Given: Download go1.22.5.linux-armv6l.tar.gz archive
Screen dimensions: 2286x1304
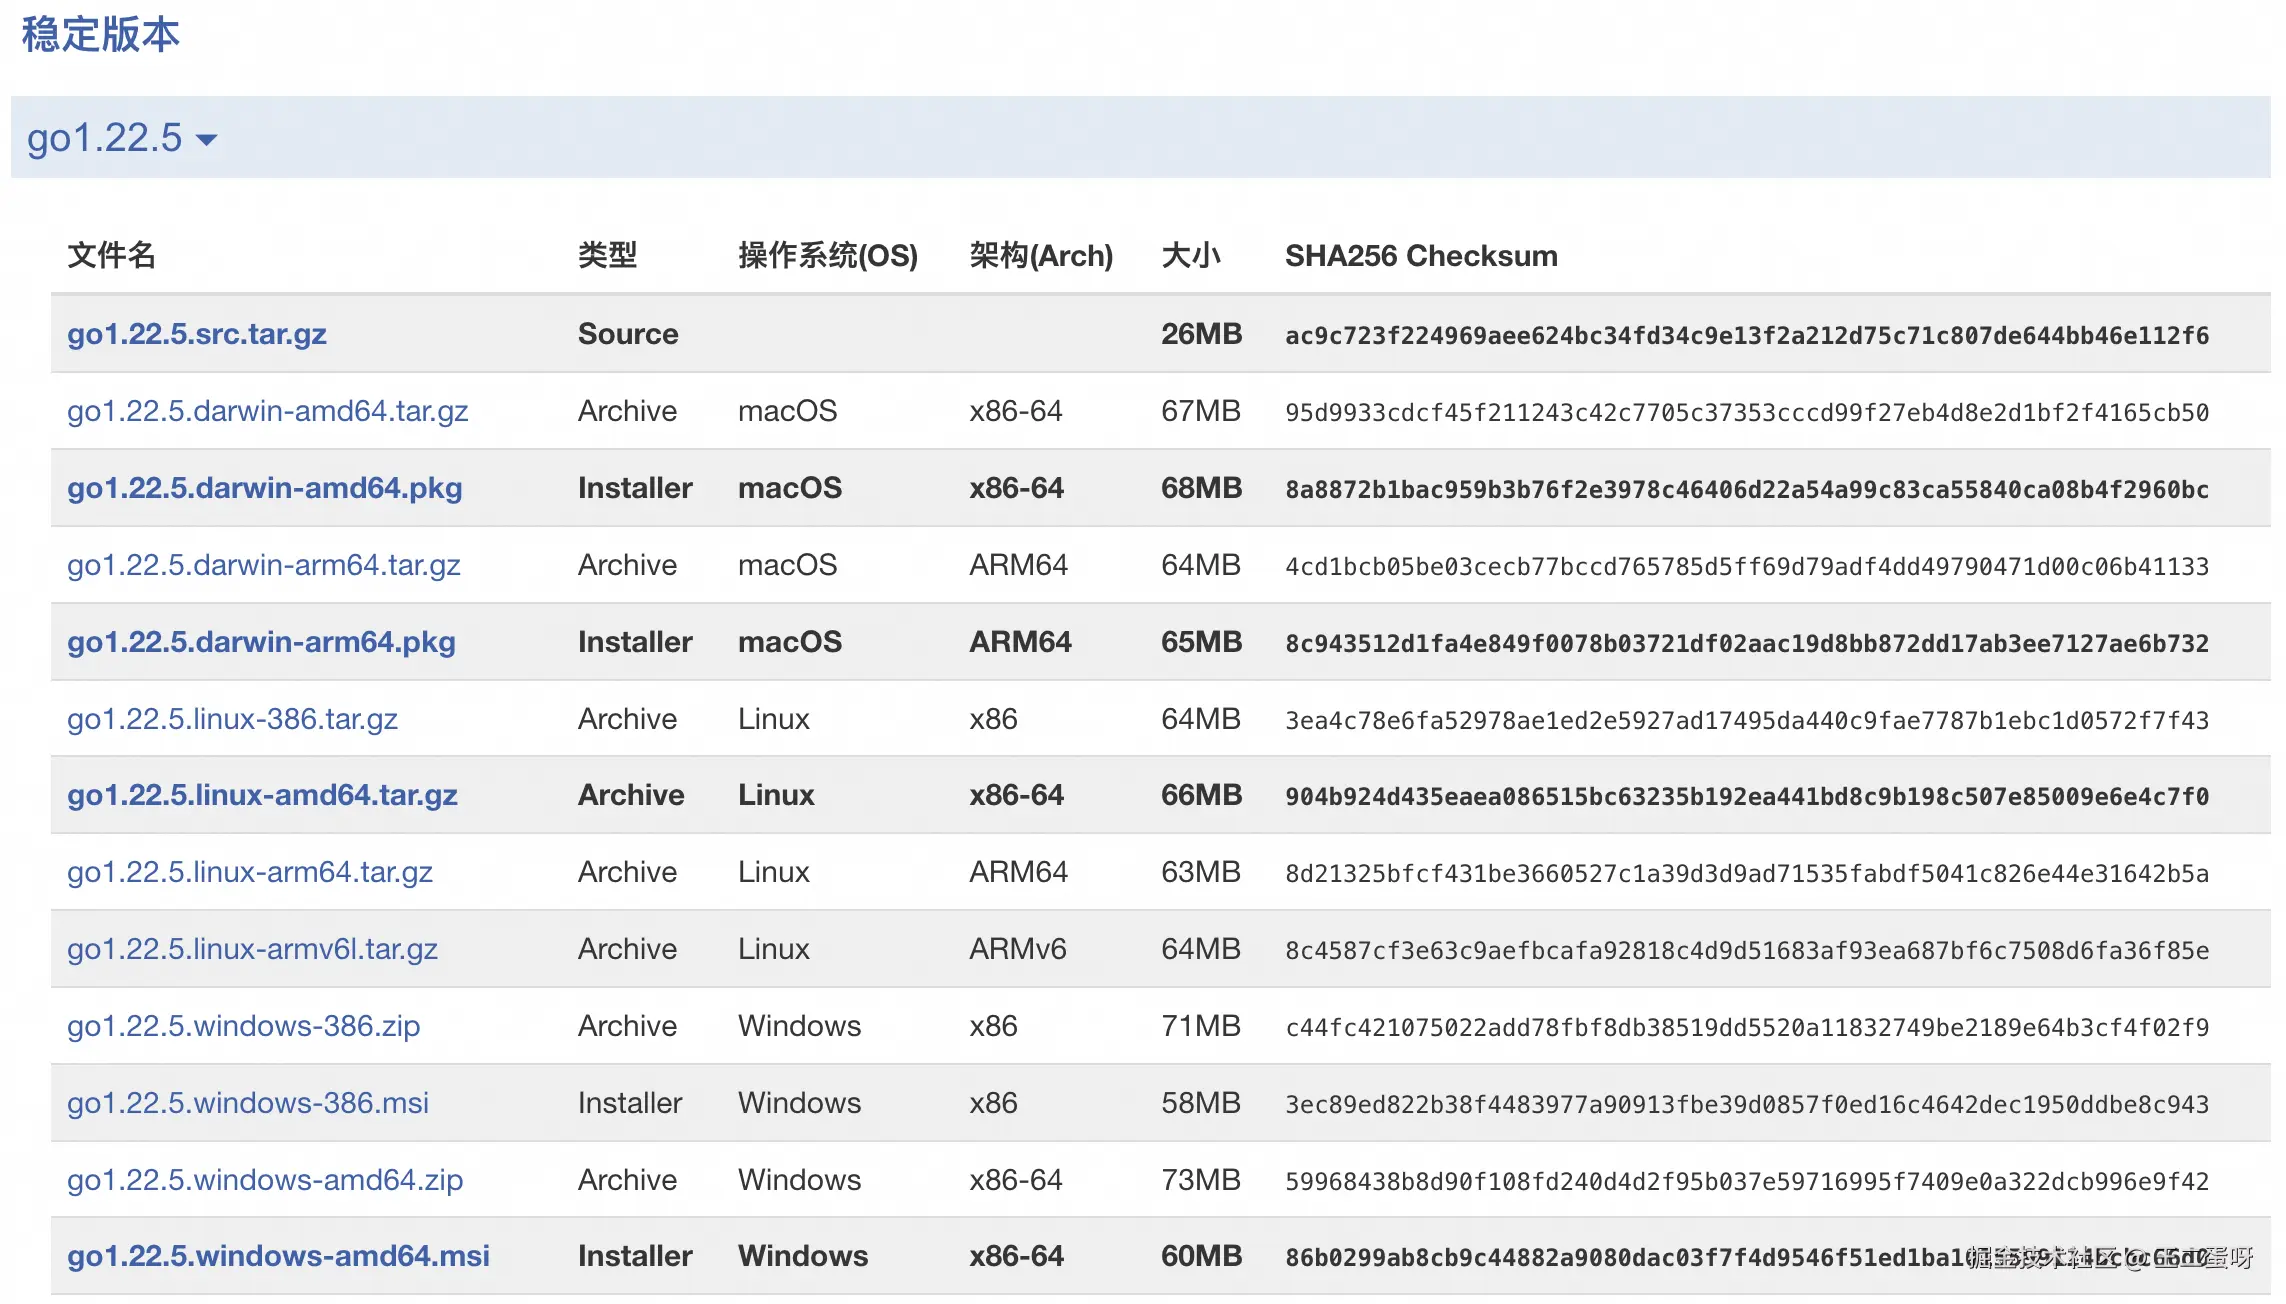Looking at the screenshot, I should (x=252, y=949).
